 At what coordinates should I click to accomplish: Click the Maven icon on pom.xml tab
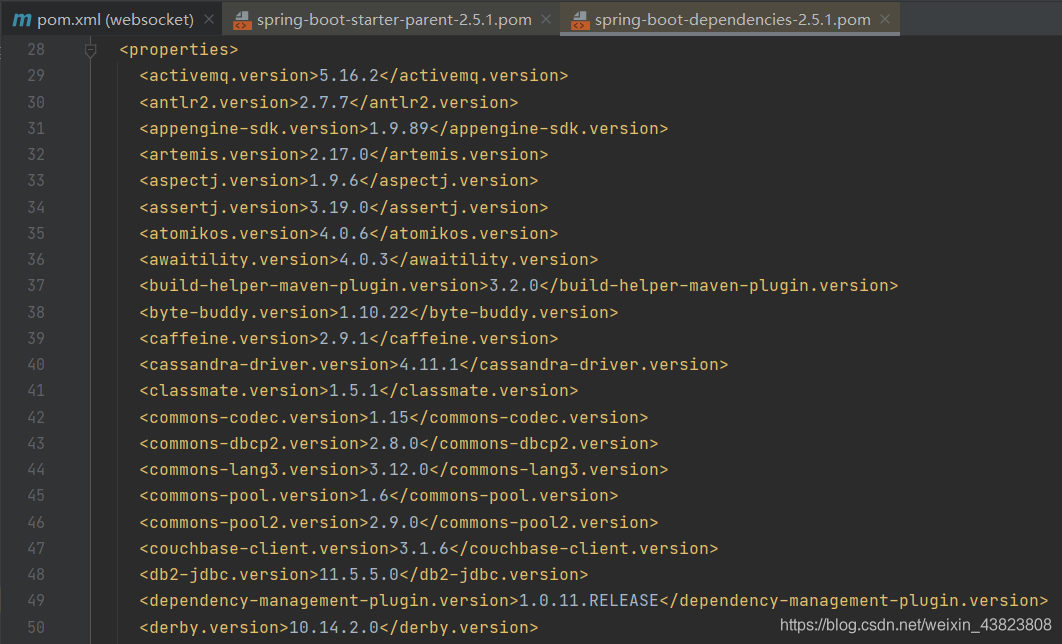click(x=21, y=20)
